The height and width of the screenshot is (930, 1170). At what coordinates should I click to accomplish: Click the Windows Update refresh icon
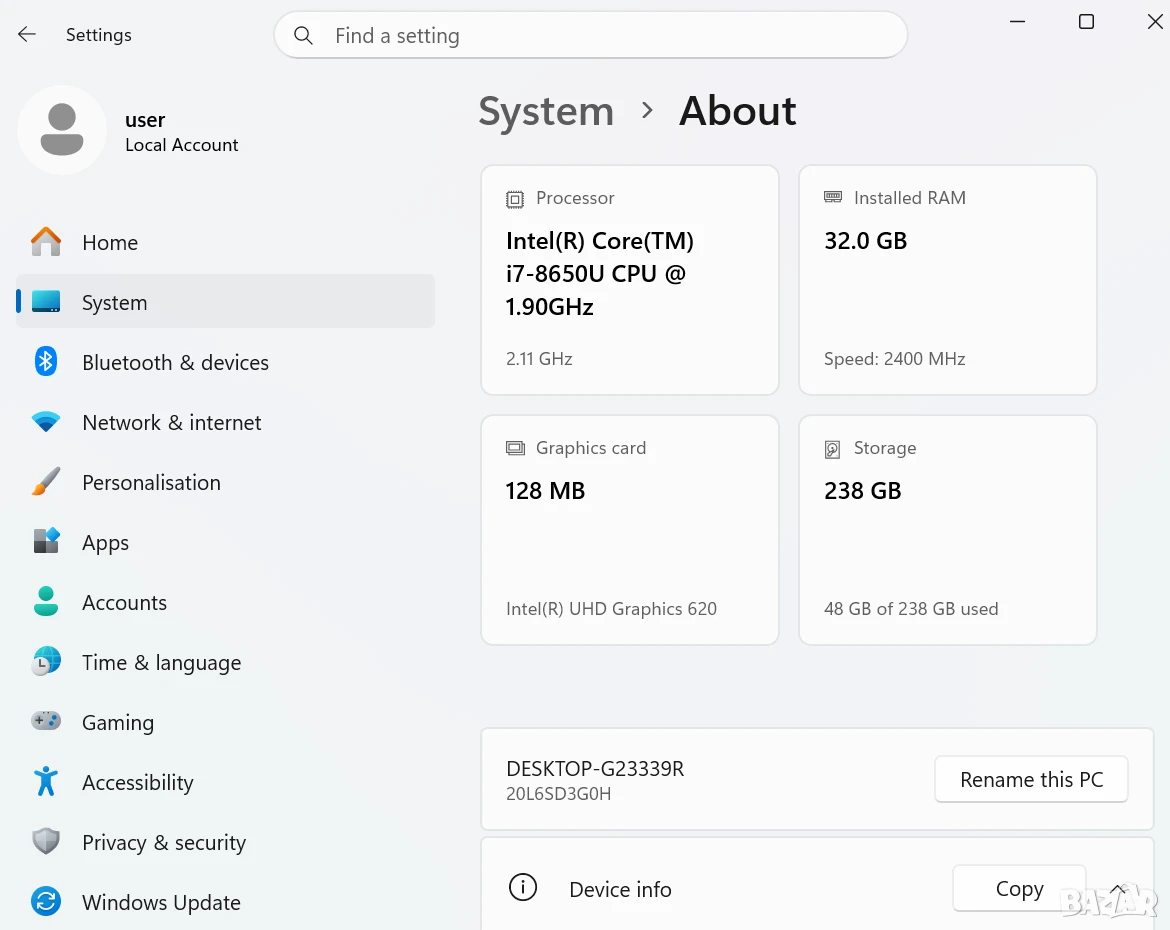coord(46,902)
